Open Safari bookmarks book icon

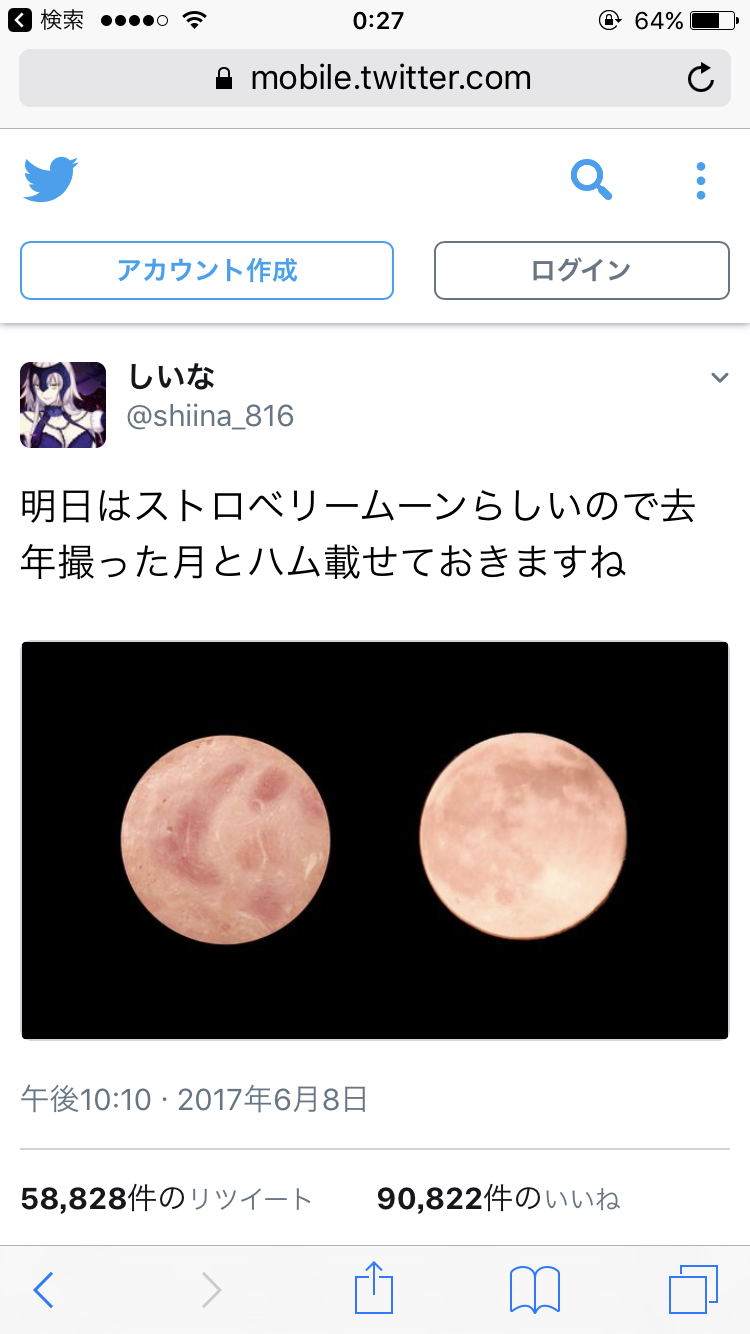[x=535, y=1290]
